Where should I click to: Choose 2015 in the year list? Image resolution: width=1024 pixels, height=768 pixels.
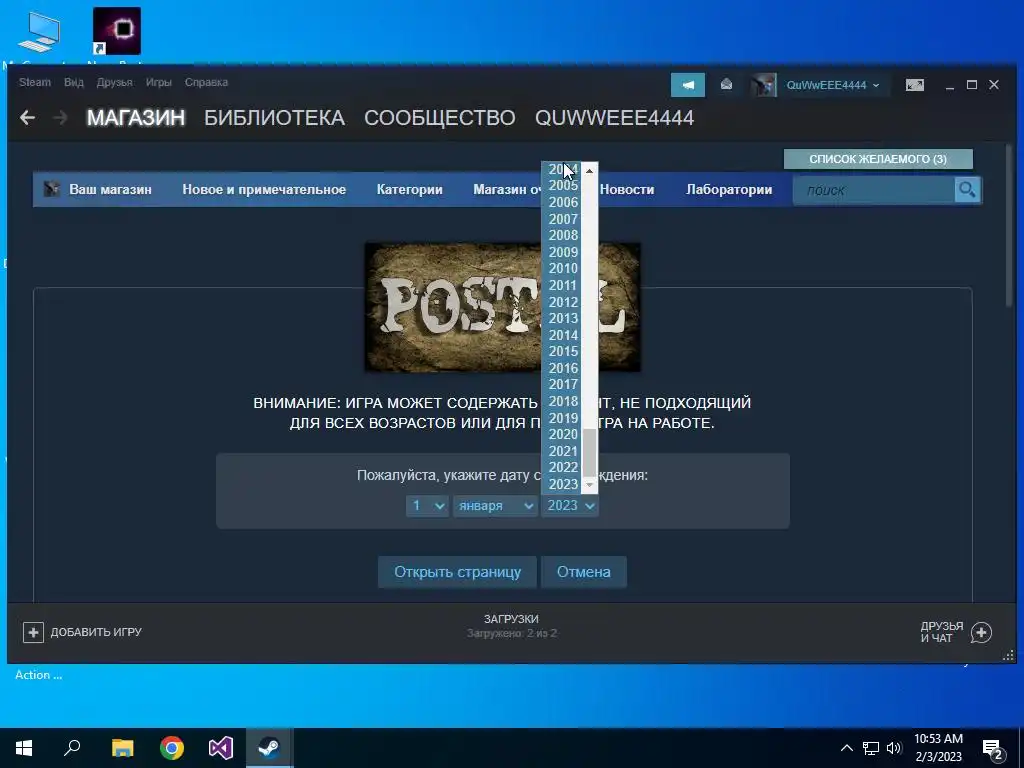[x=562, y=351]
